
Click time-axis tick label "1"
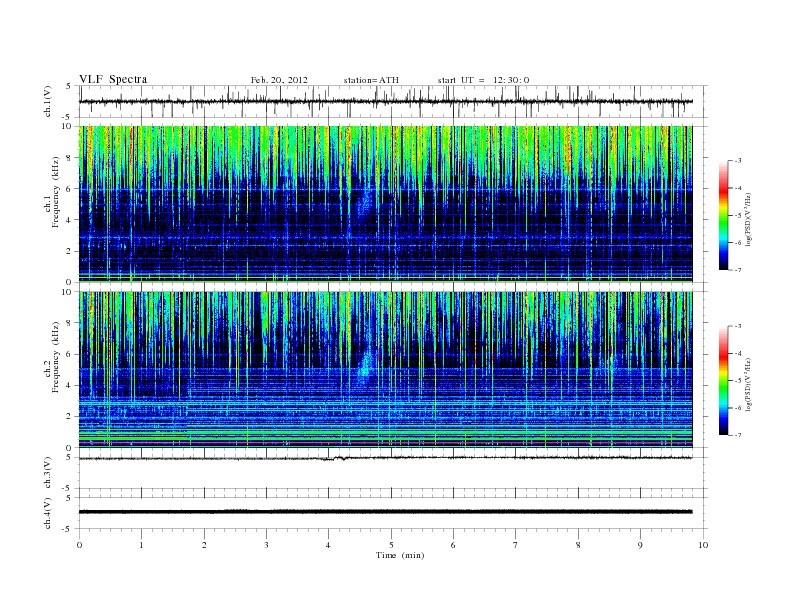tap(142, 545)
